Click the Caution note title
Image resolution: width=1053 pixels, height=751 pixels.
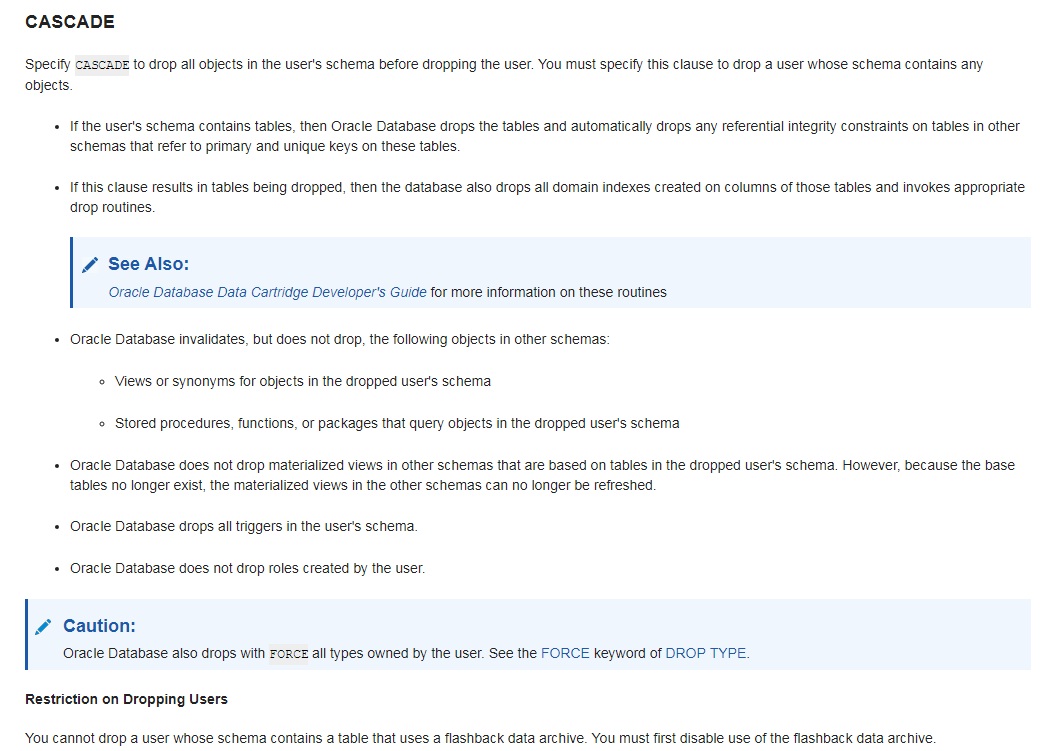99,626
